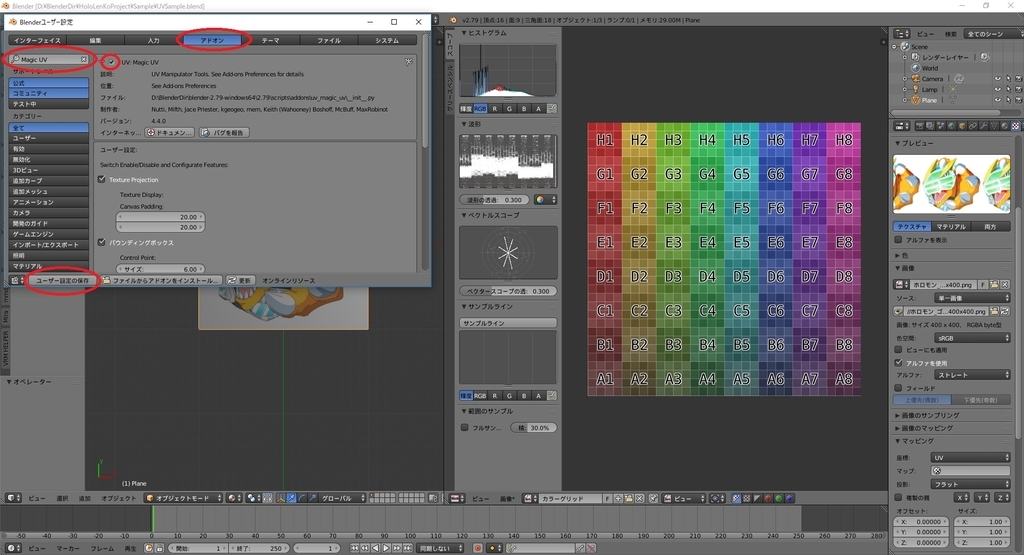The image size is (1024, 555).
Task: Click the 更新 refresh button
Action: (x=240, y=280)
